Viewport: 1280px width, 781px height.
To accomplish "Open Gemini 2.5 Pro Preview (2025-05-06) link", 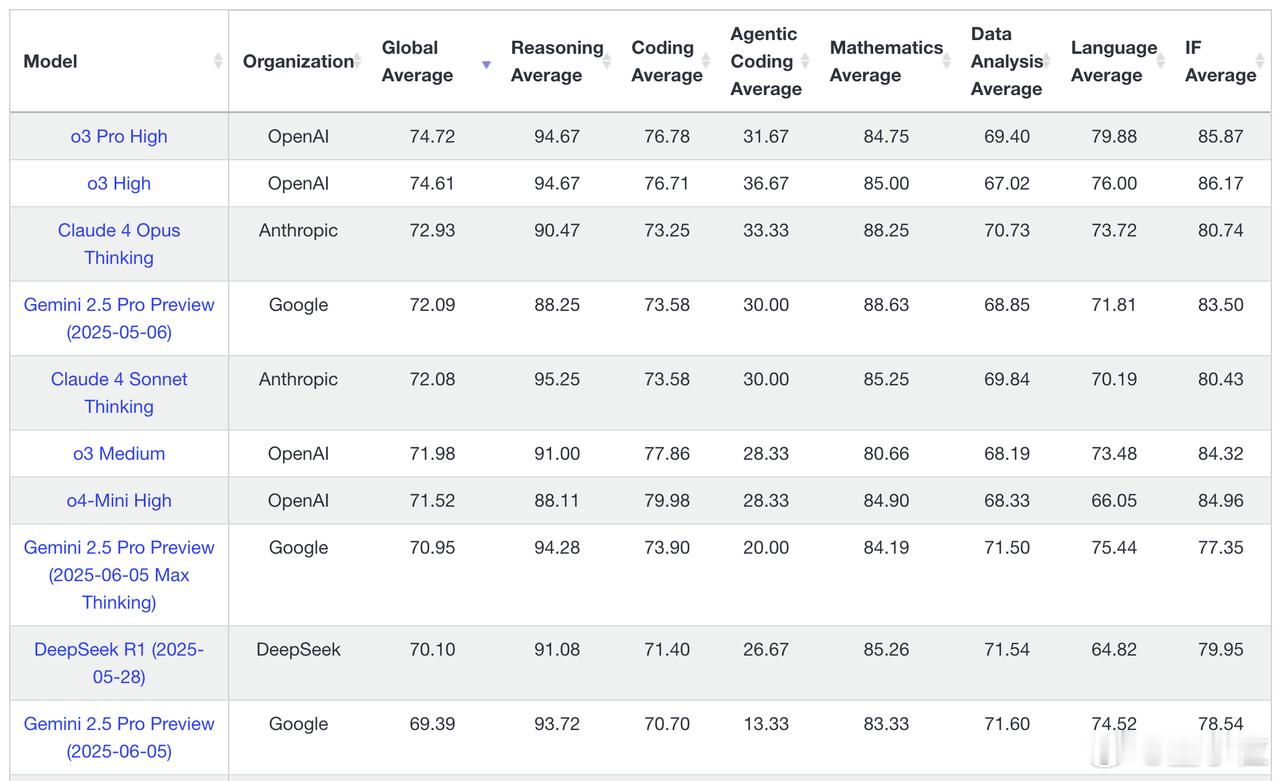I will click(119, 318).
